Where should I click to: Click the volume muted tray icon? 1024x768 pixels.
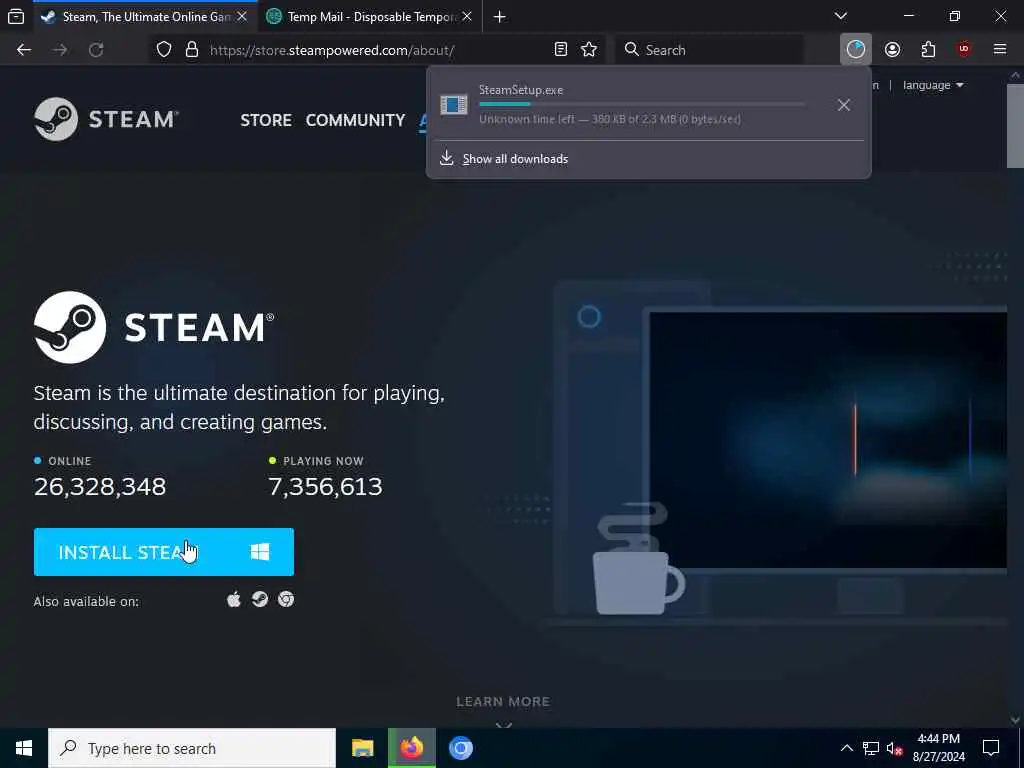(x=895, y=748)
